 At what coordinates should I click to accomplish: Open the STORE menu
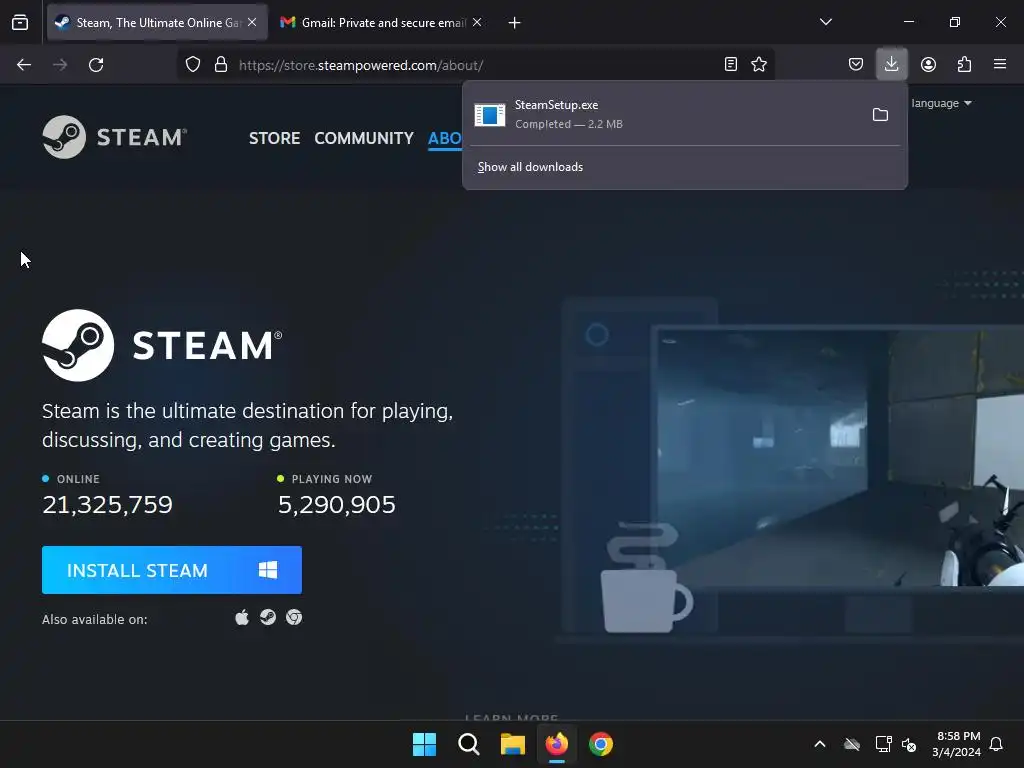coord(274,138)
